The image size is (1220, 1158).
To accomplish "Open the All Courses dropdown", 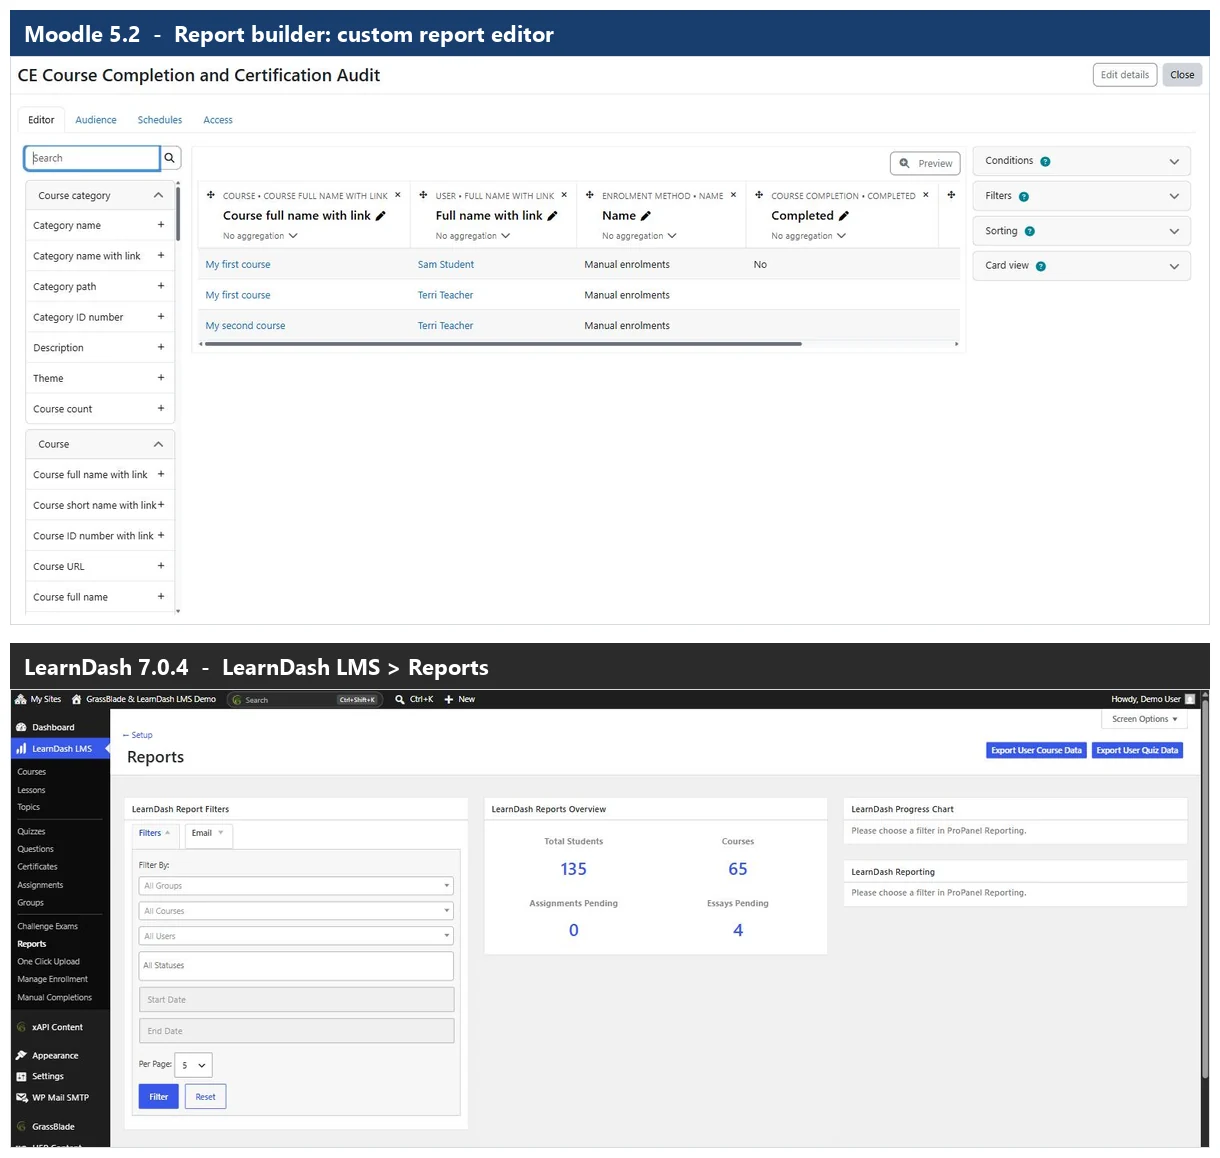I will pos(296,911).
